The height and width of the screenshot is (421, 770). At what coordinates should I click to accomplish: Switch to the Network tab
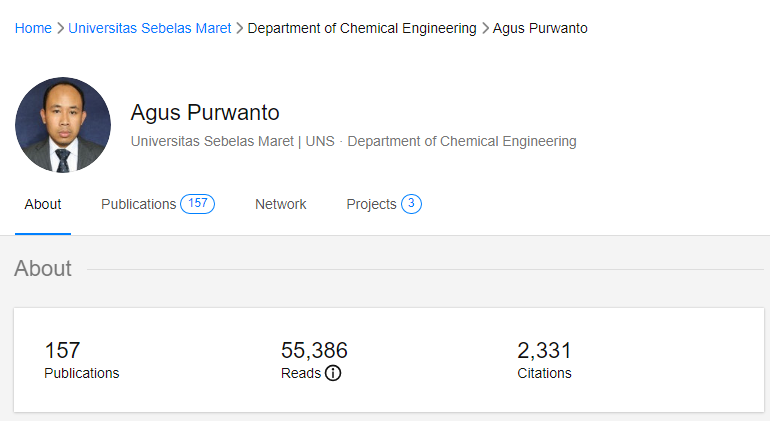(x=280, y=204)
